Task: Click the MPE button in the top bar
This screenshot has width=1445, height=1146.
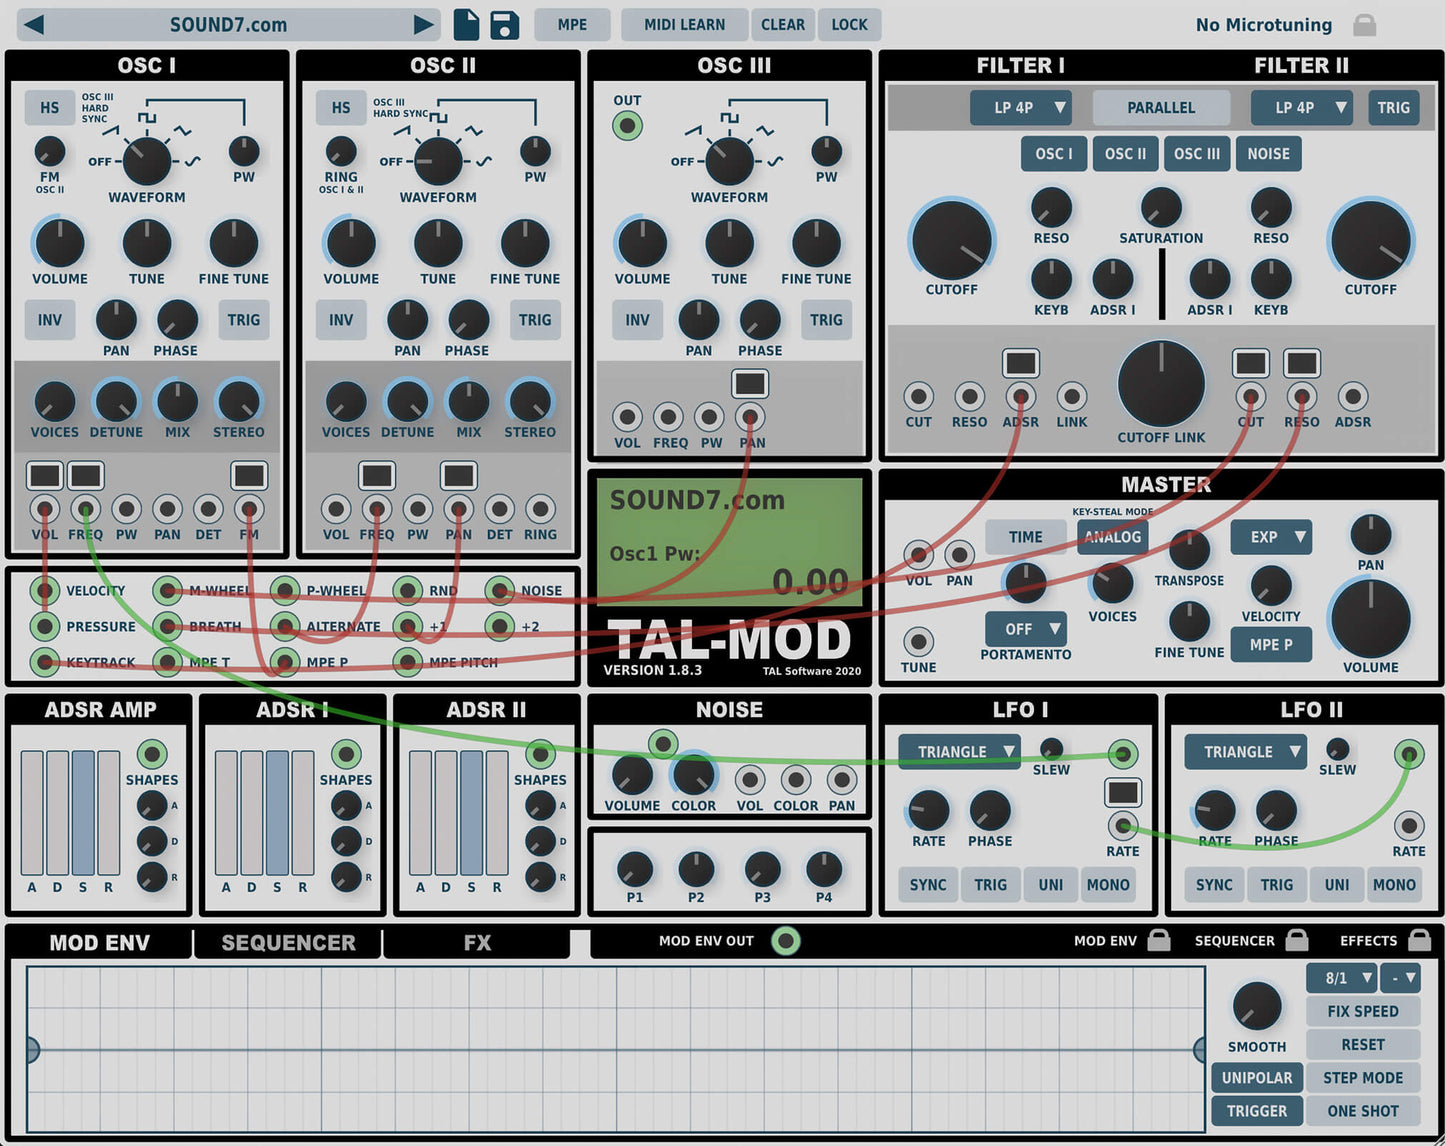Action: [x=572, y=25]
